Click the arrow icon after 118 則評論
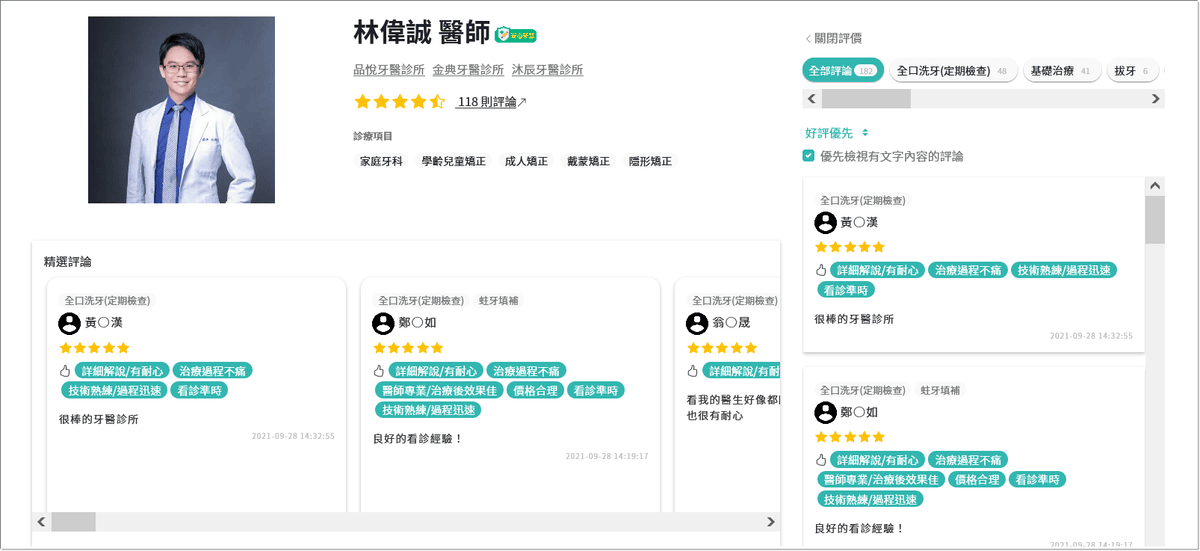This screenshot has width=1200, height=551. coord(522,102)
